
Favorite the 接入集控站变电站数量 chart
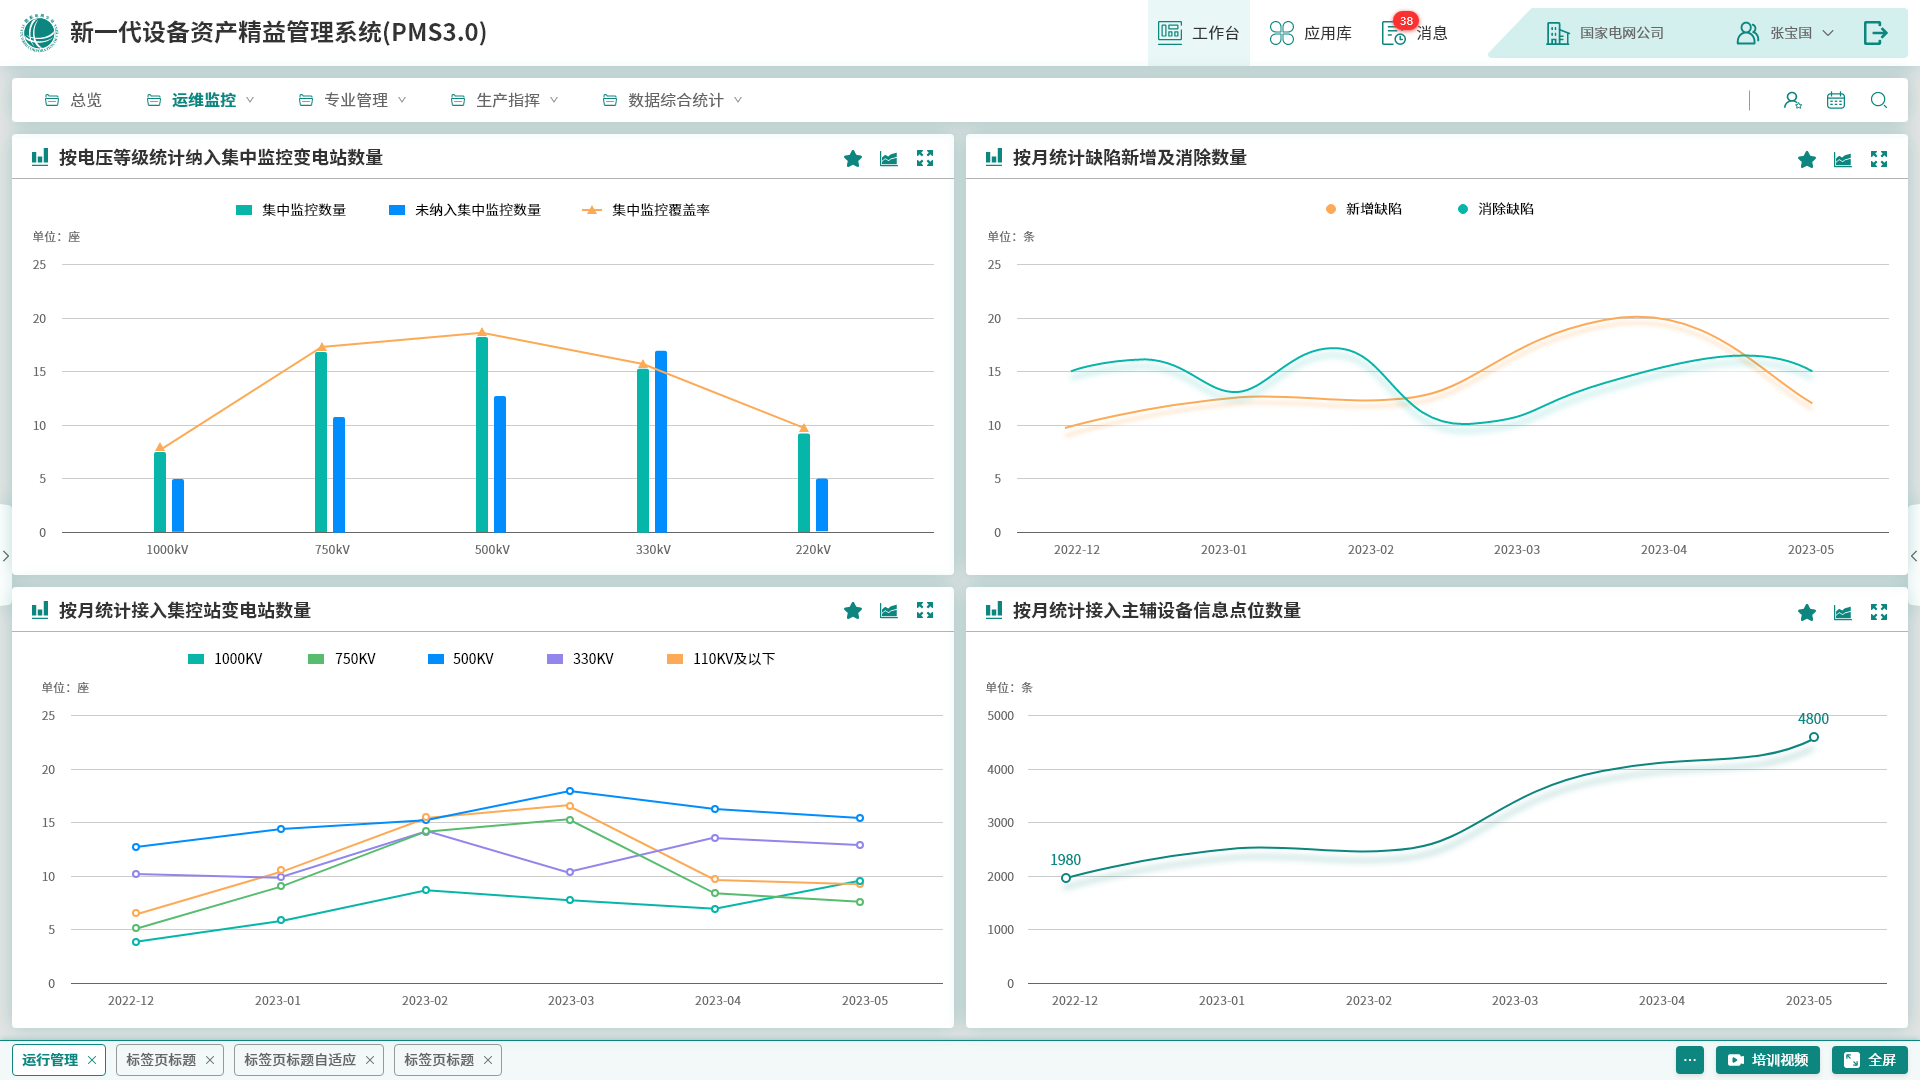click(853, 611)
